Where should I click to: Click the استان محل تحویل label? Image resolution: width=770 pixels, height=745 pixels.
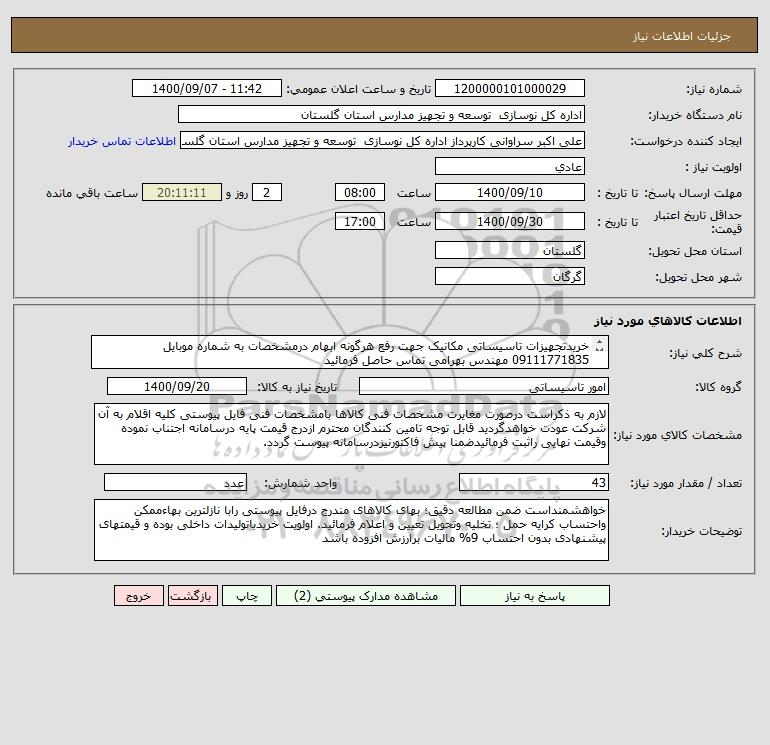[695, 251]
